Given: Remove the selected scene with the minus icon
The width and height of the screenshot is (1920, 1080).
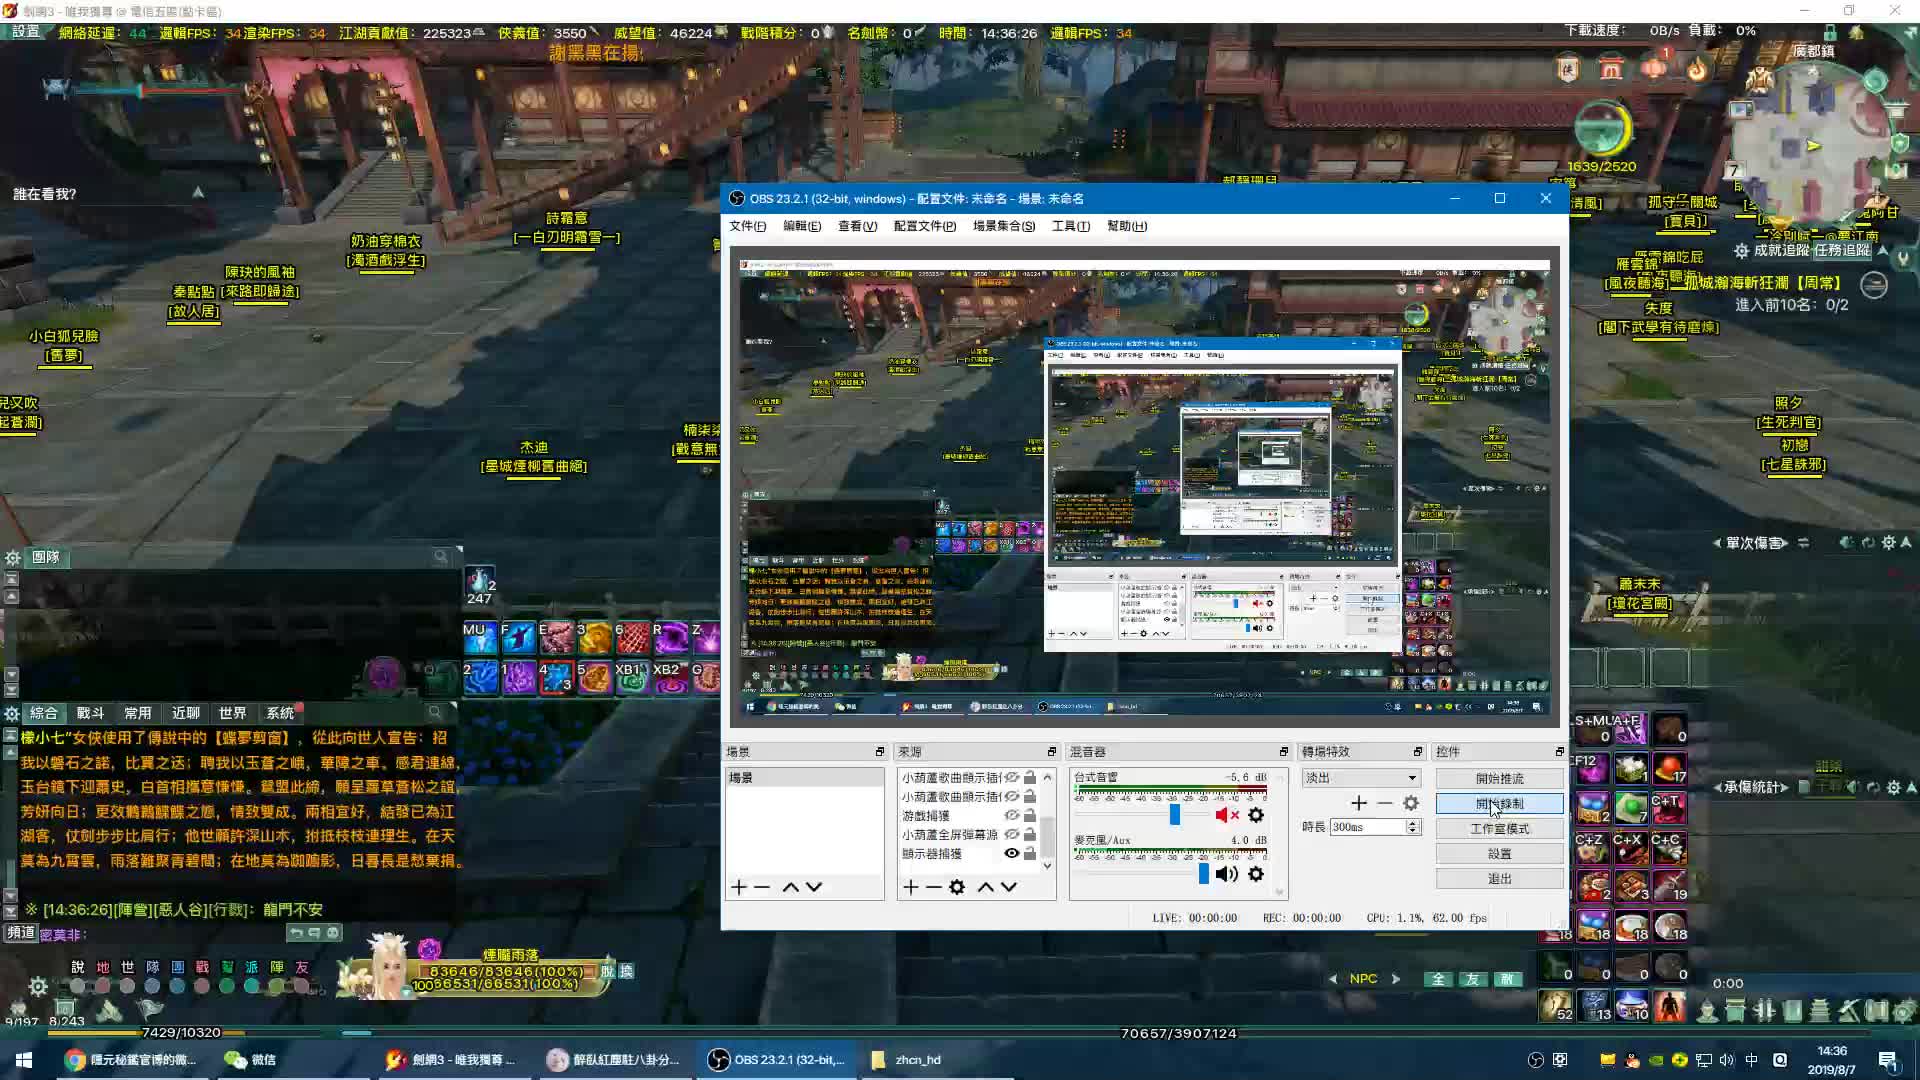Looking at the screenshot, I should (762, 887).
